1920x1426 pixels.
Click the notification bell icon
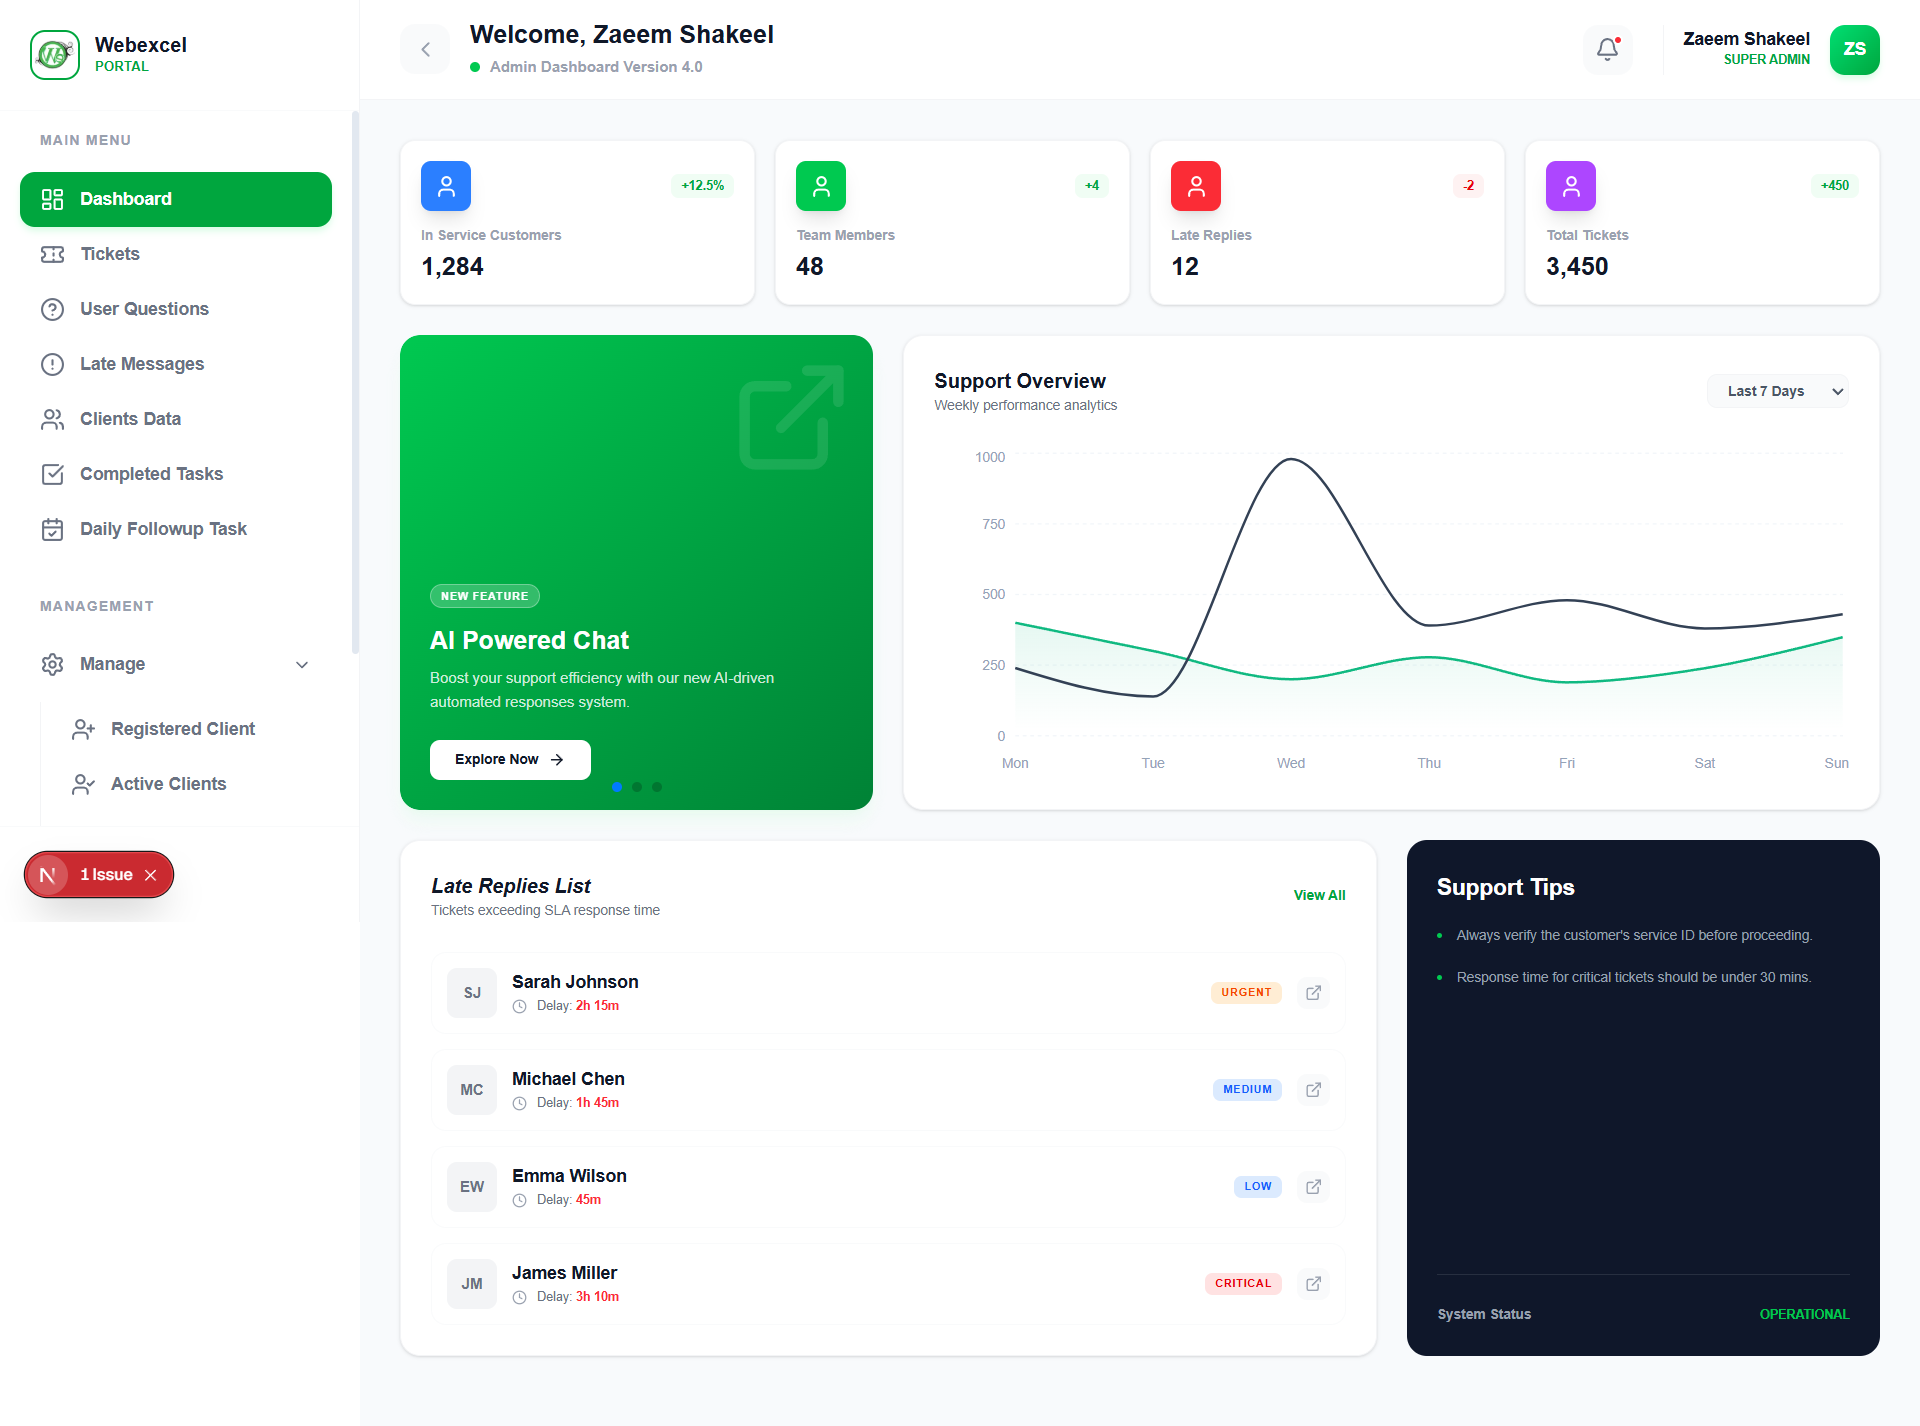pyautogui.click(x=1607, y=49)
